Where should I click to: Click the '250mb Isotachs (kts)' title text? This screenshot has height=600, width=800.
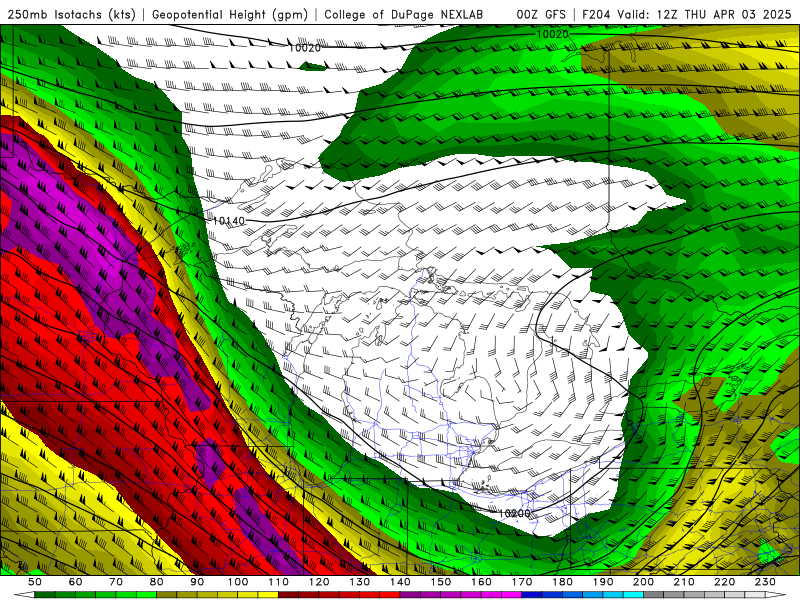(x=72, y=15)
